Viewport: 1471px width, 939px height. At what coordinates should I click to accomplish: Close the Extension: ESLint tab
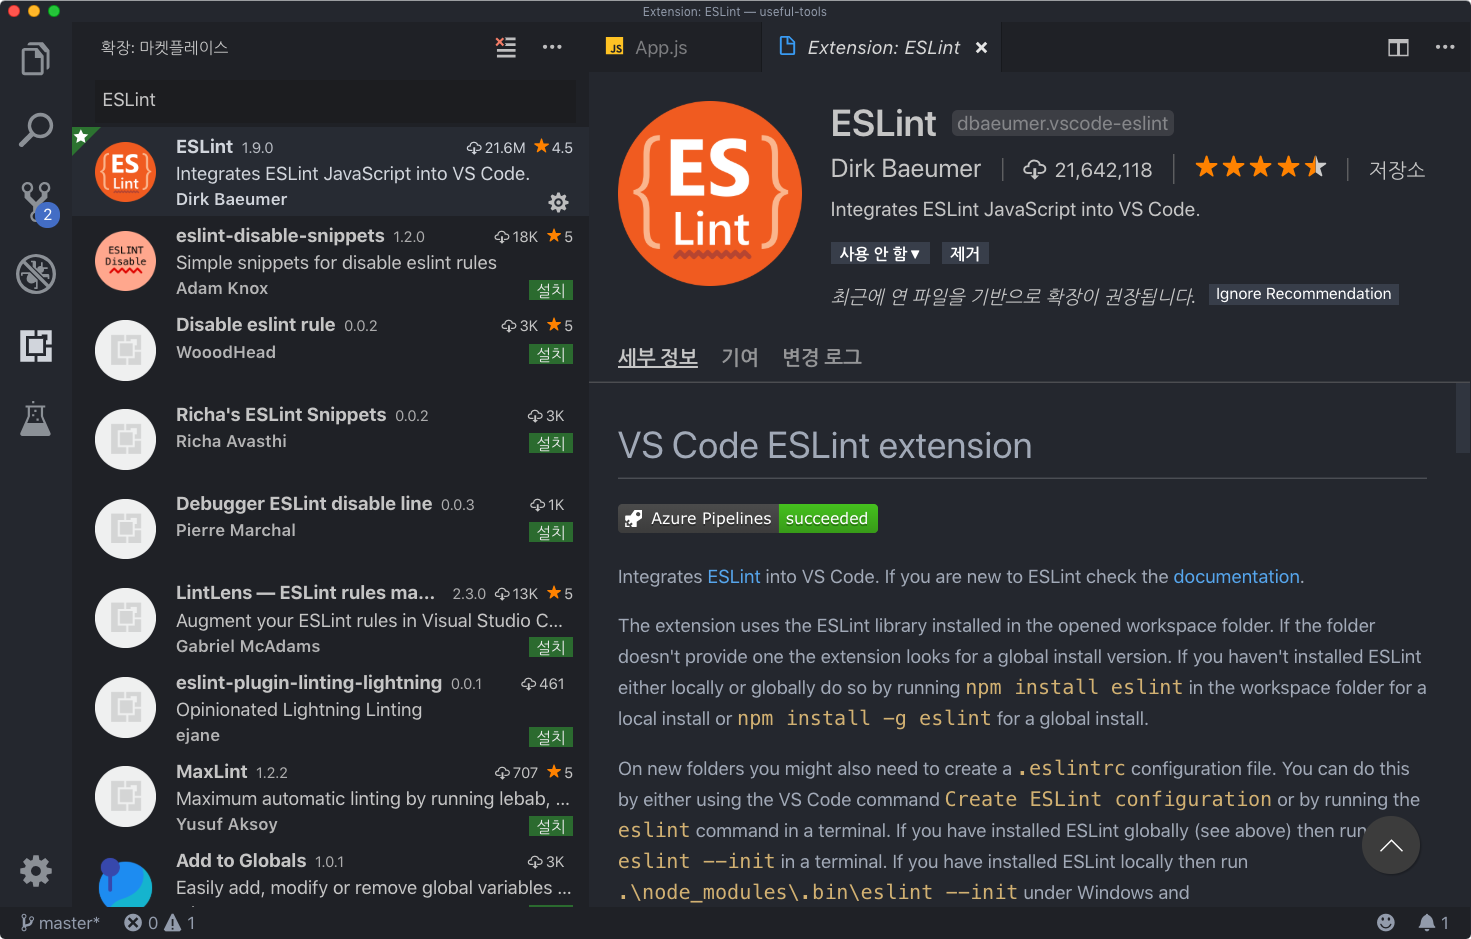tap(981, 48)
